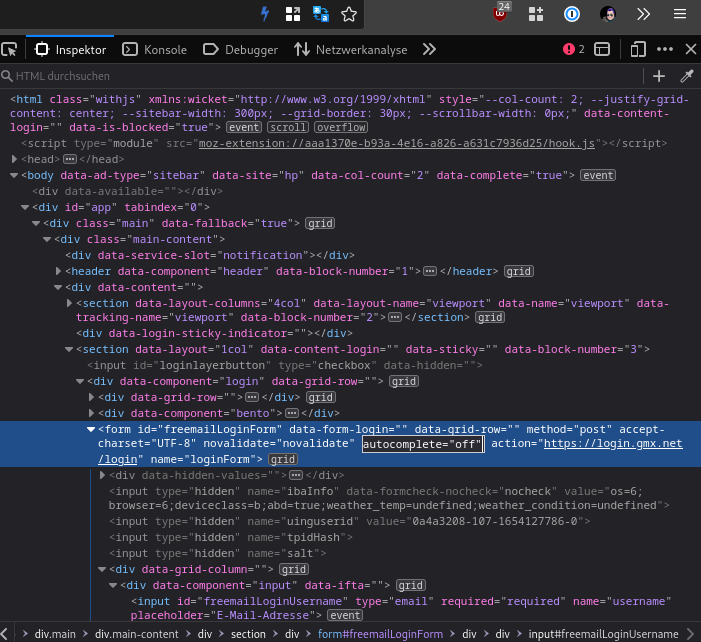Activate the element picker tool
This screenshot has height=642, width=701.
9,49
